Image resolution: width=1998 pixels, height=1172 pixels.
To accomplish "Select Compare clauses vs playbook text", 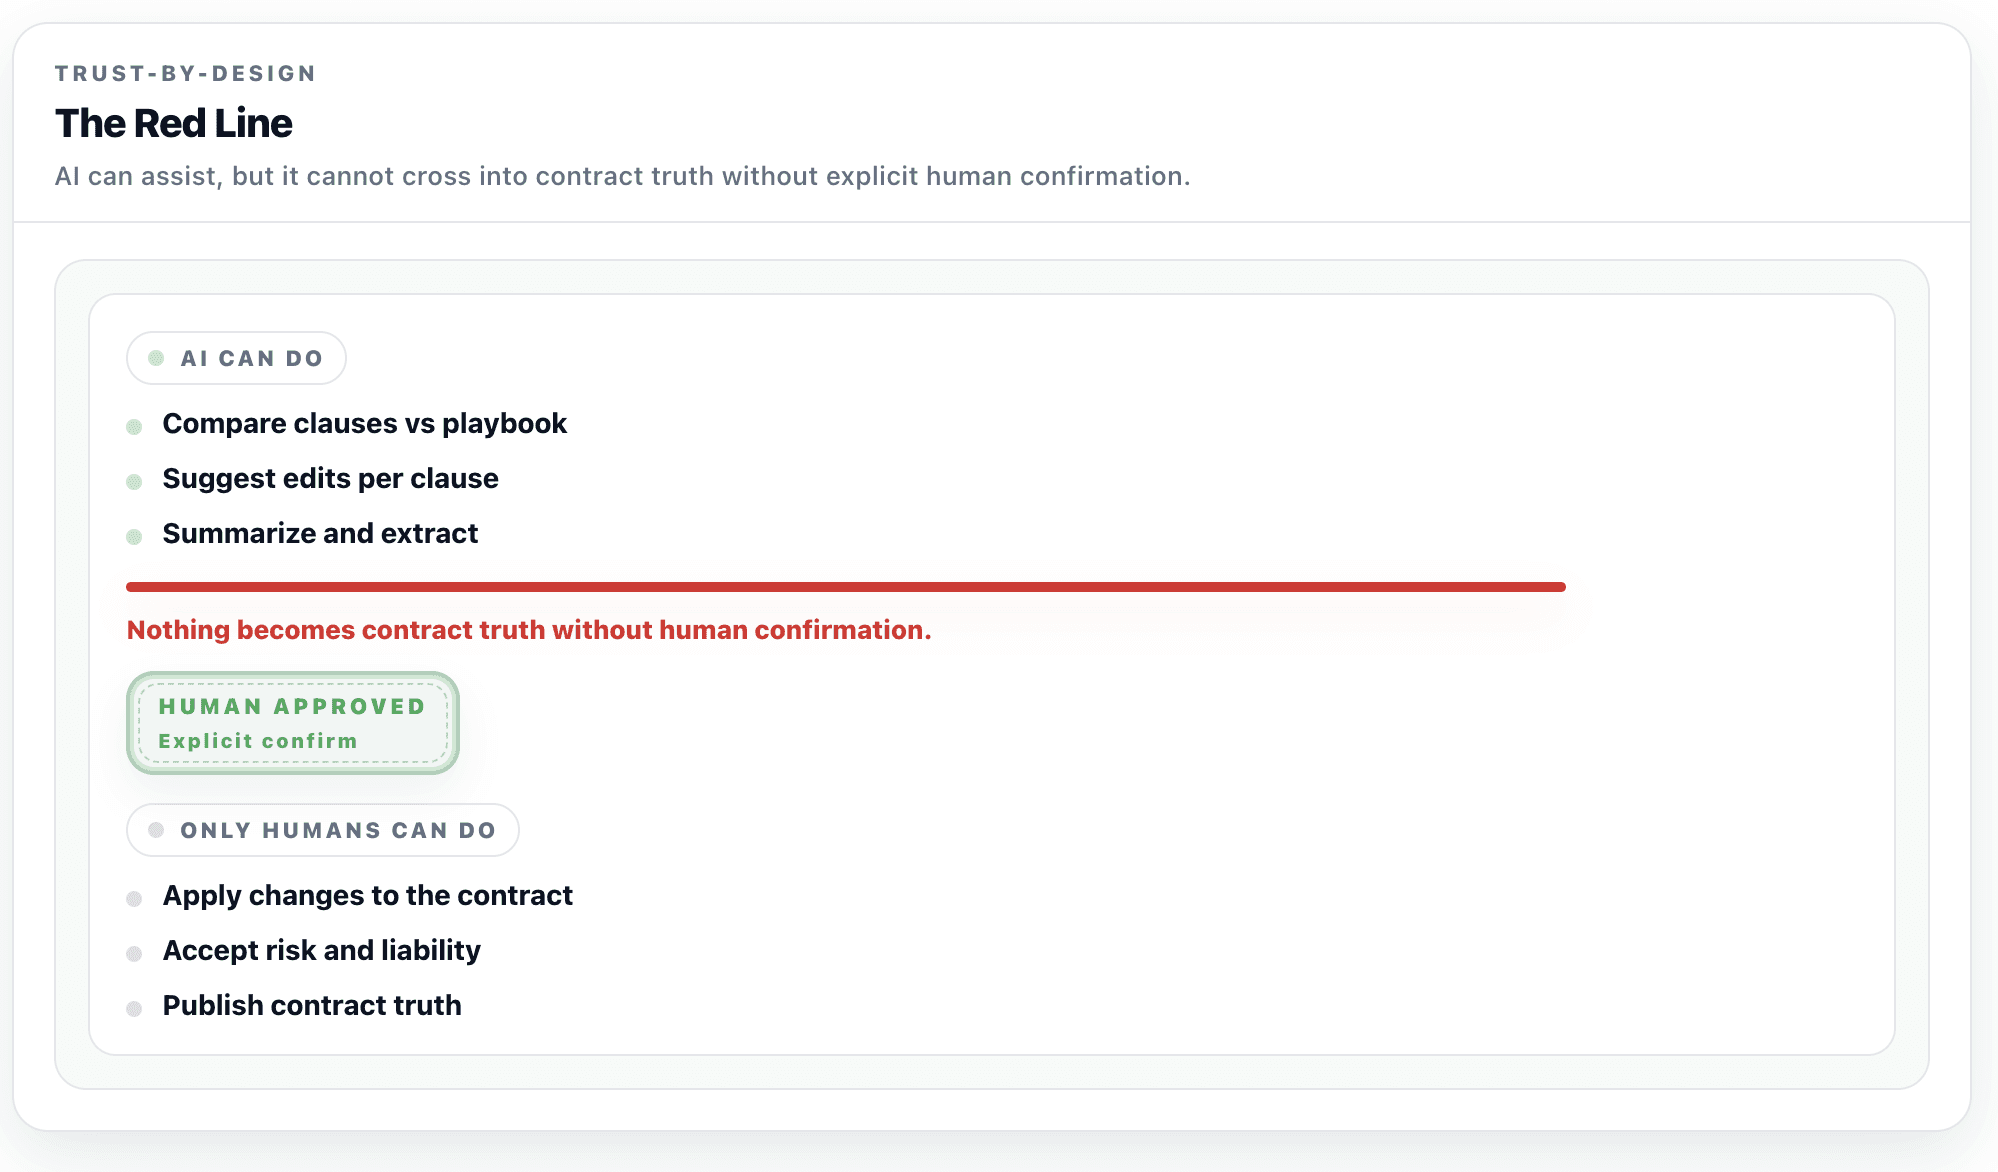I will click(x=364, y=424).
